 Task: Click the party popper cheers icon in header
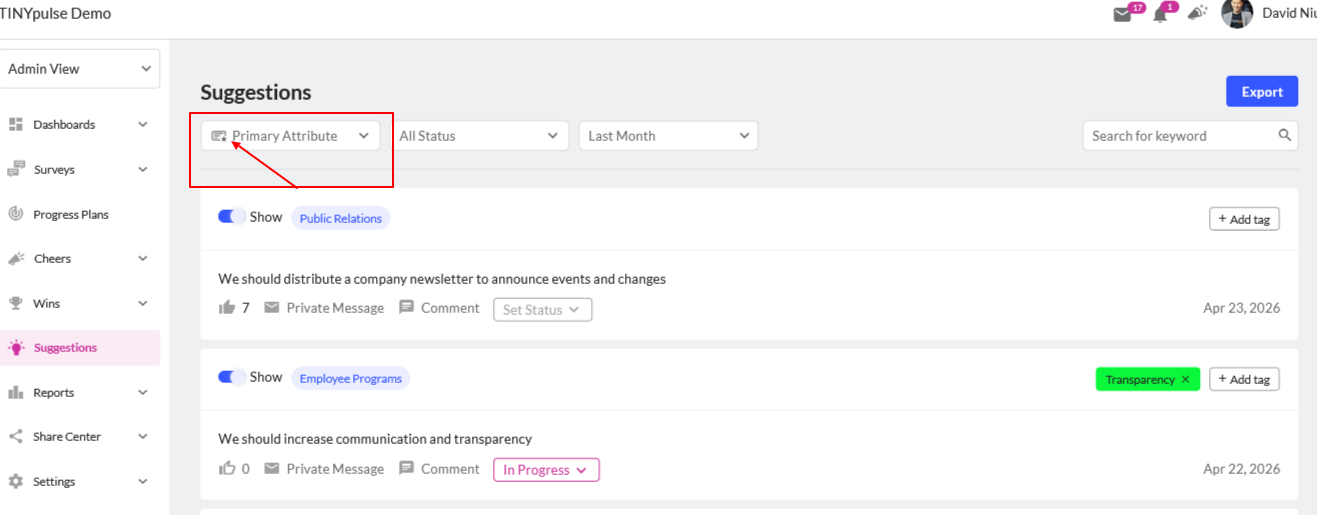(1197, 14)
